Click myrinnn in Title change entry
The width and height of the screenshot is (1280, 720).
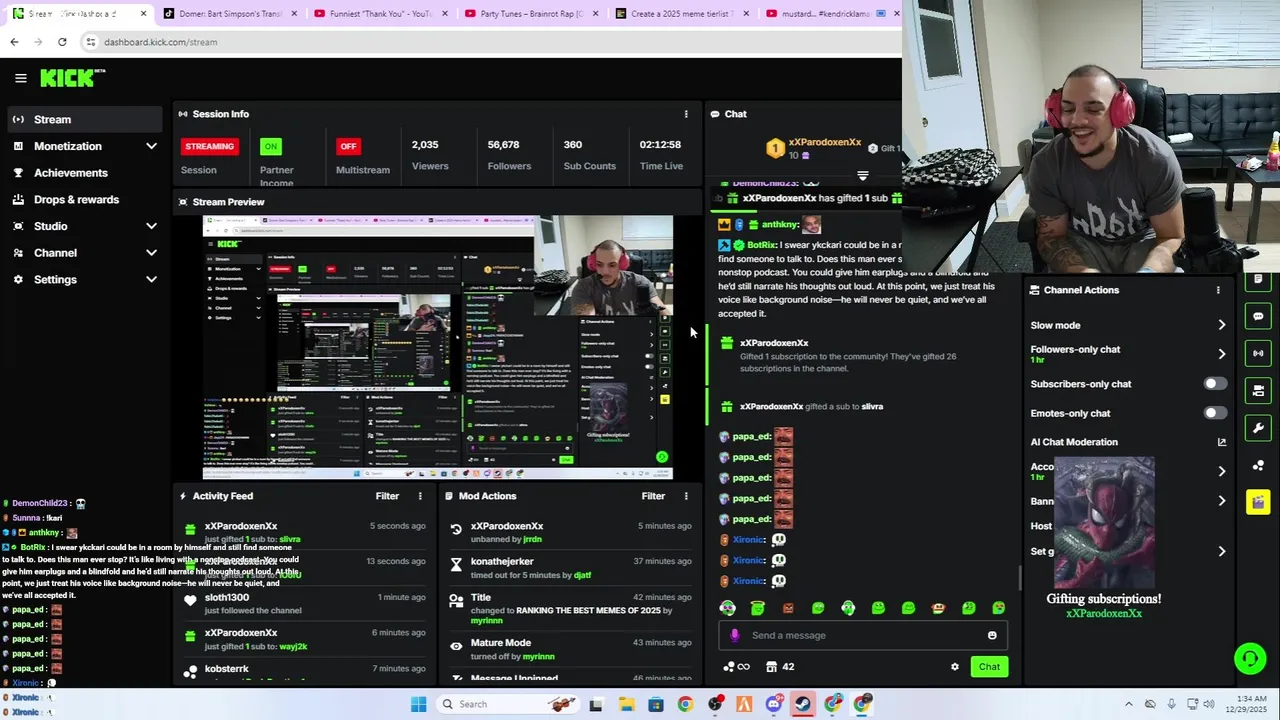pos(486,621)
